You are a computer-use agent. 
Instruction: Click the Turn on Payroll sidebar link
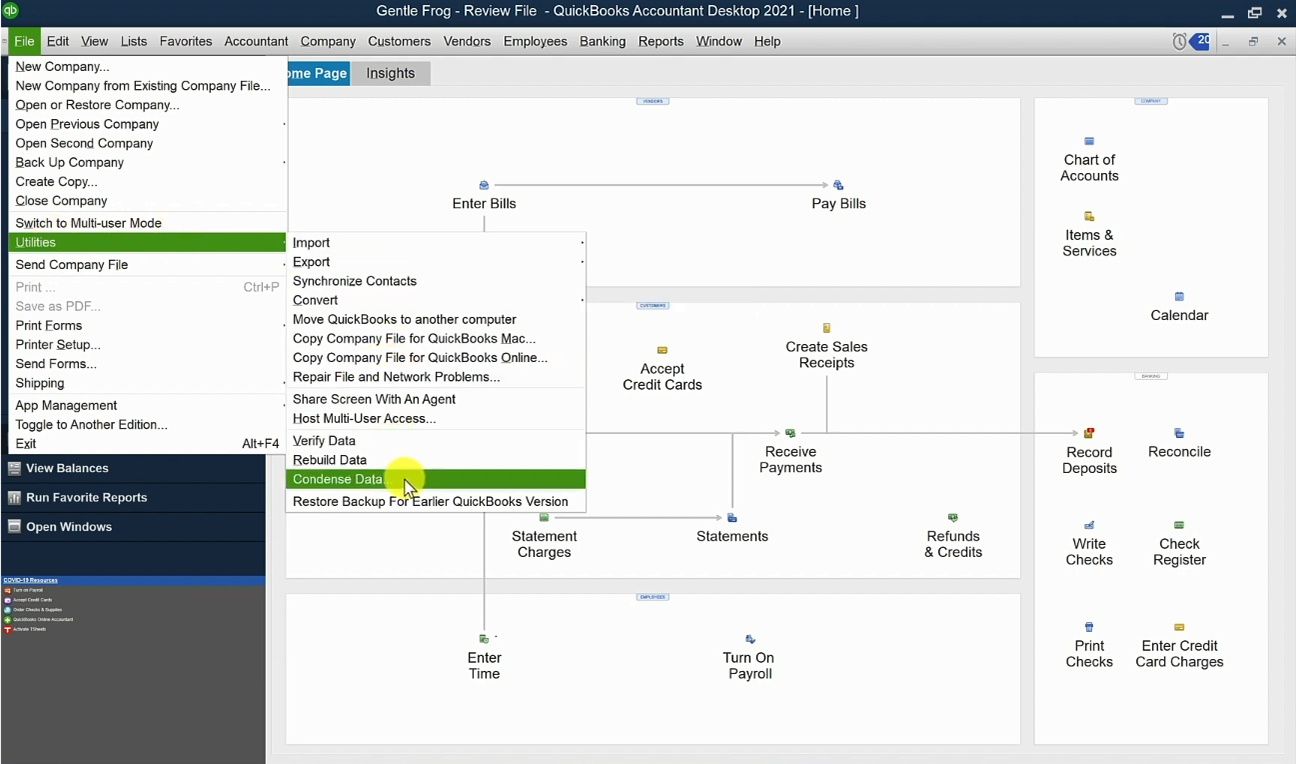[x=28, y=590]
